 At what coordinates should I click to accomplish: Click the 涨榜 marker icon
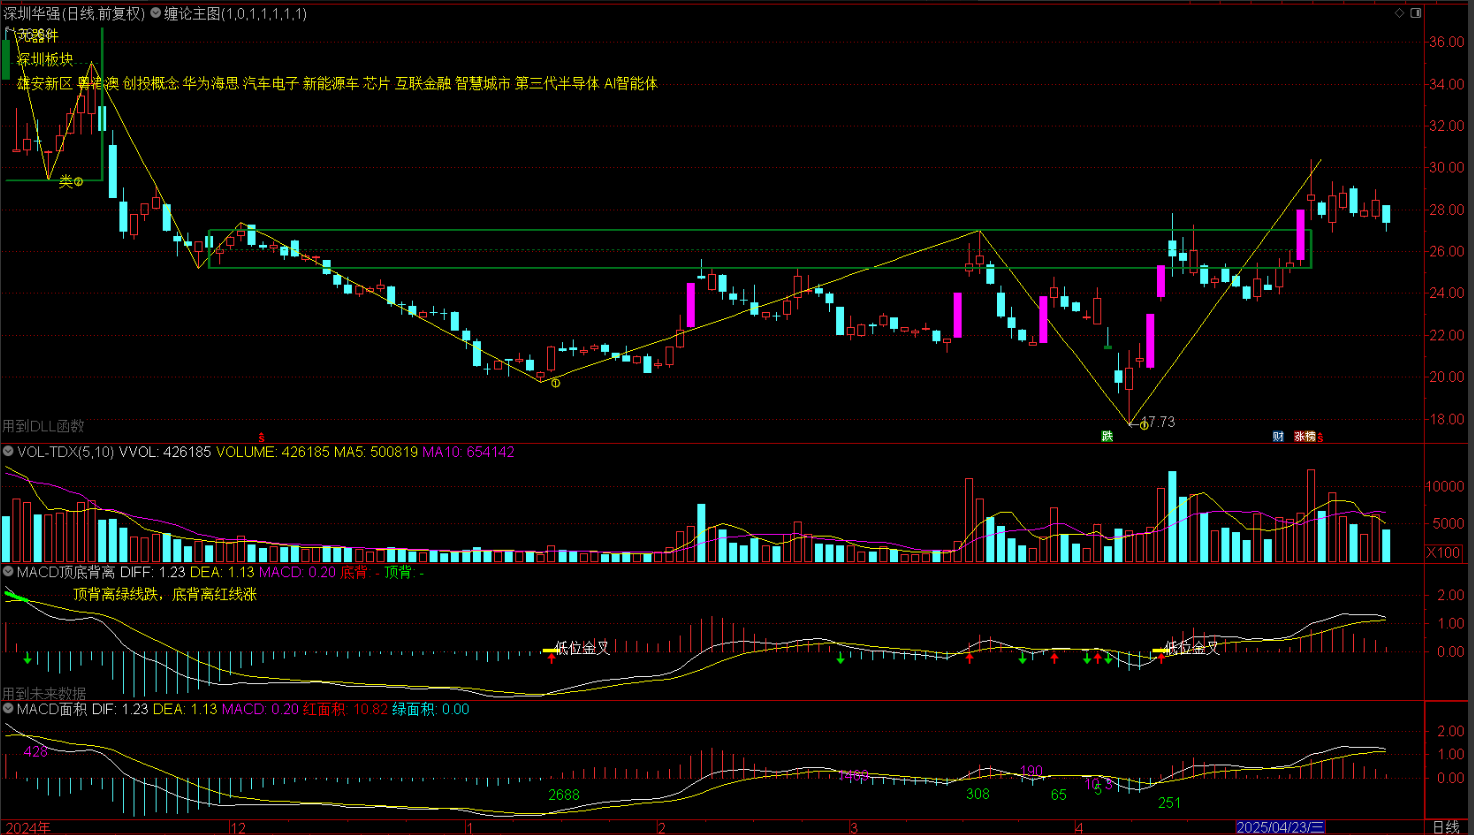pyautogui.click(x=1306, y=436)
